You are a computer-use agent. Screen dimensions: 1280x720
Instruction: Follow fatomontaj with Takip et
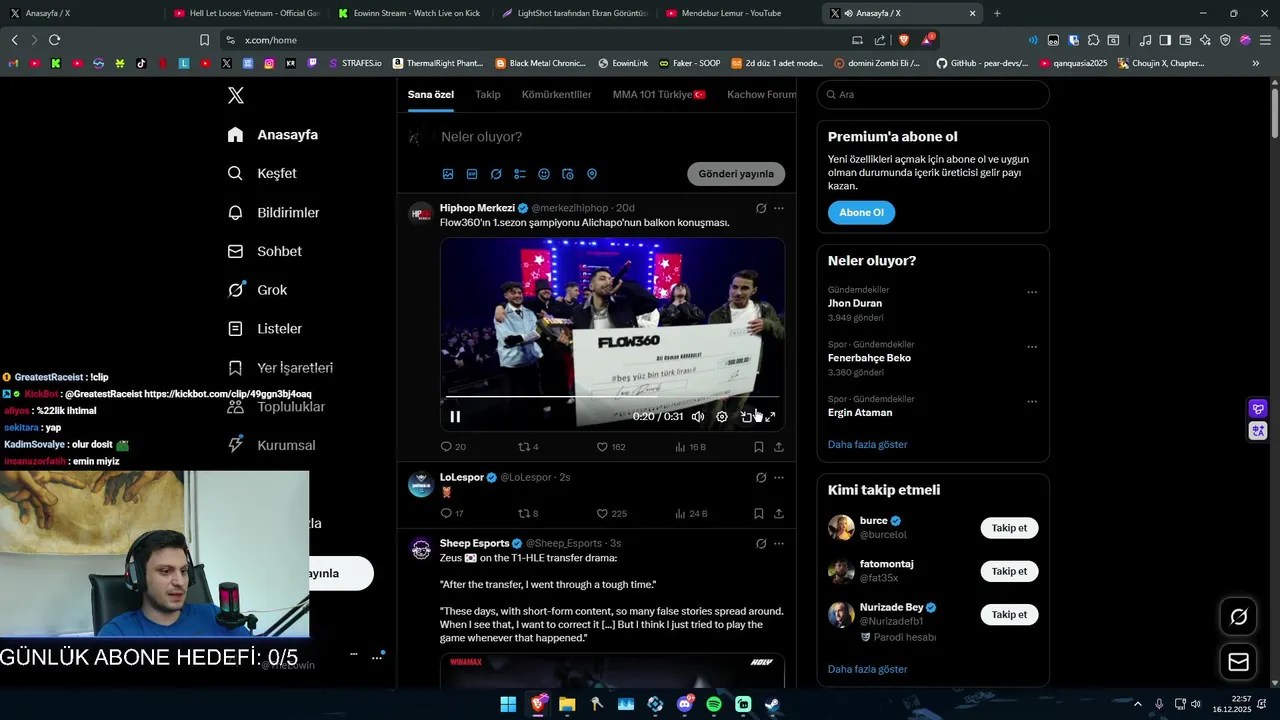pos(1009,572)
